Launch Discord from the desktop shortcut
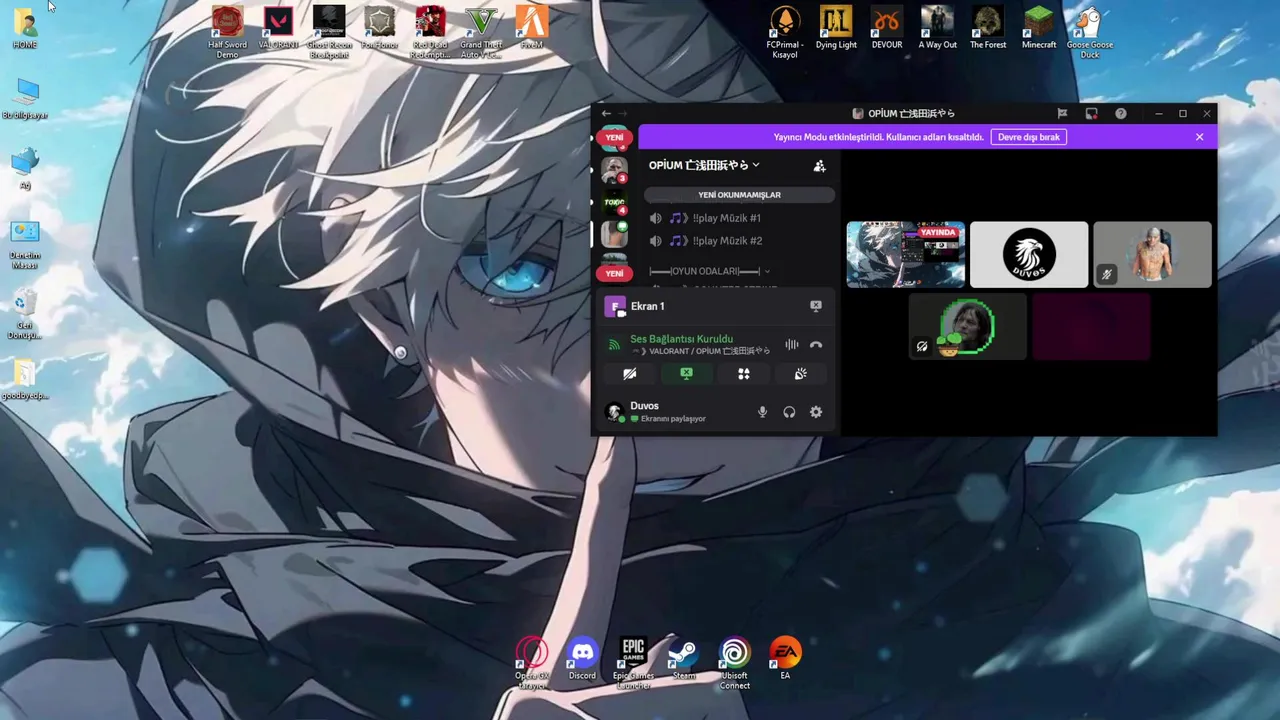 [x=582, y=659]
